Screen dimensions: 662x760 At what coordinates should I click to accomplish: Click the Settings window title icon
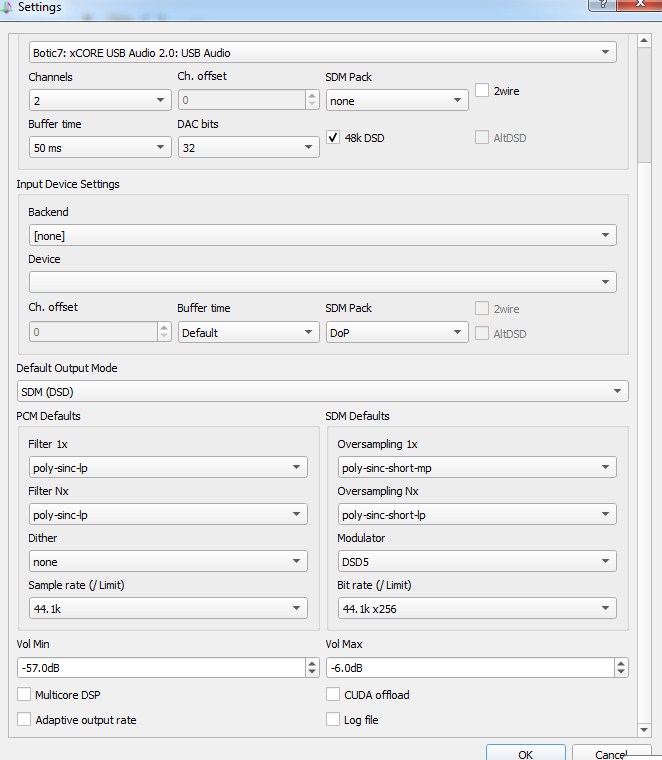[6, 7]
